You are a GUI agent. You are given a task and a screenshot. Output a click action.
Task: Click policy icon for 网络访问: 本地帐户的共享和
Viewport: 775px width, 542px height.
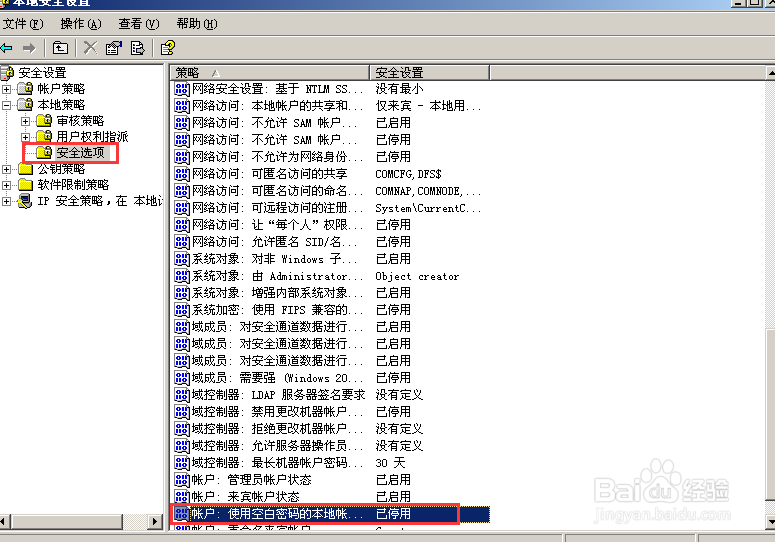pos(182,106)
